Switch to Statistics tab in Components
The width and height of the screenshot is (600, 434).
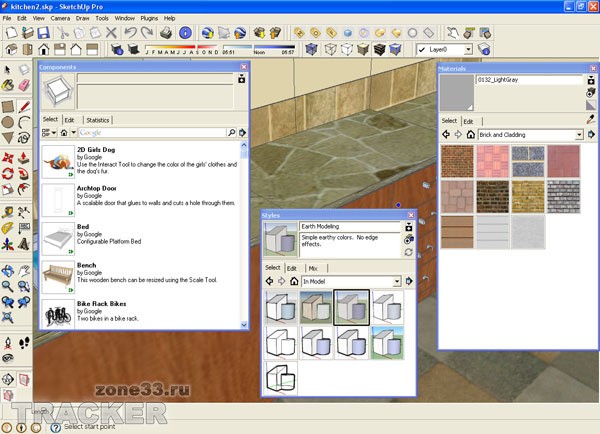pyautogui.click(x=98, y=120)
